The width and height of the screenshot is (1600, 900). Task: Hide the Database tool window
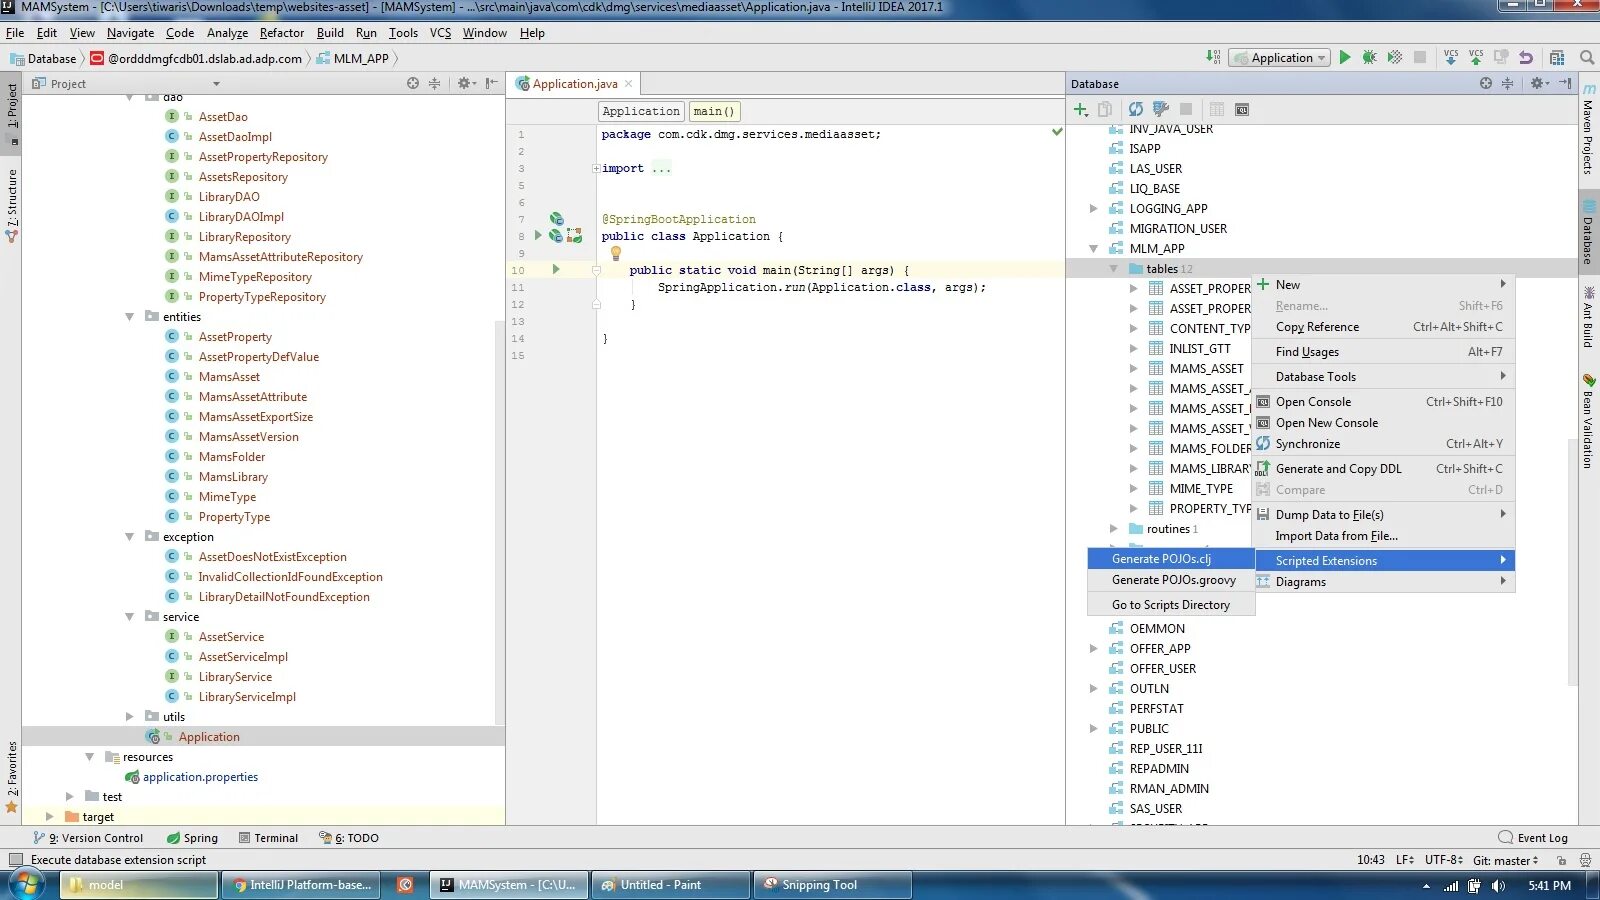pyautogui.click(x=1565, y=84)
